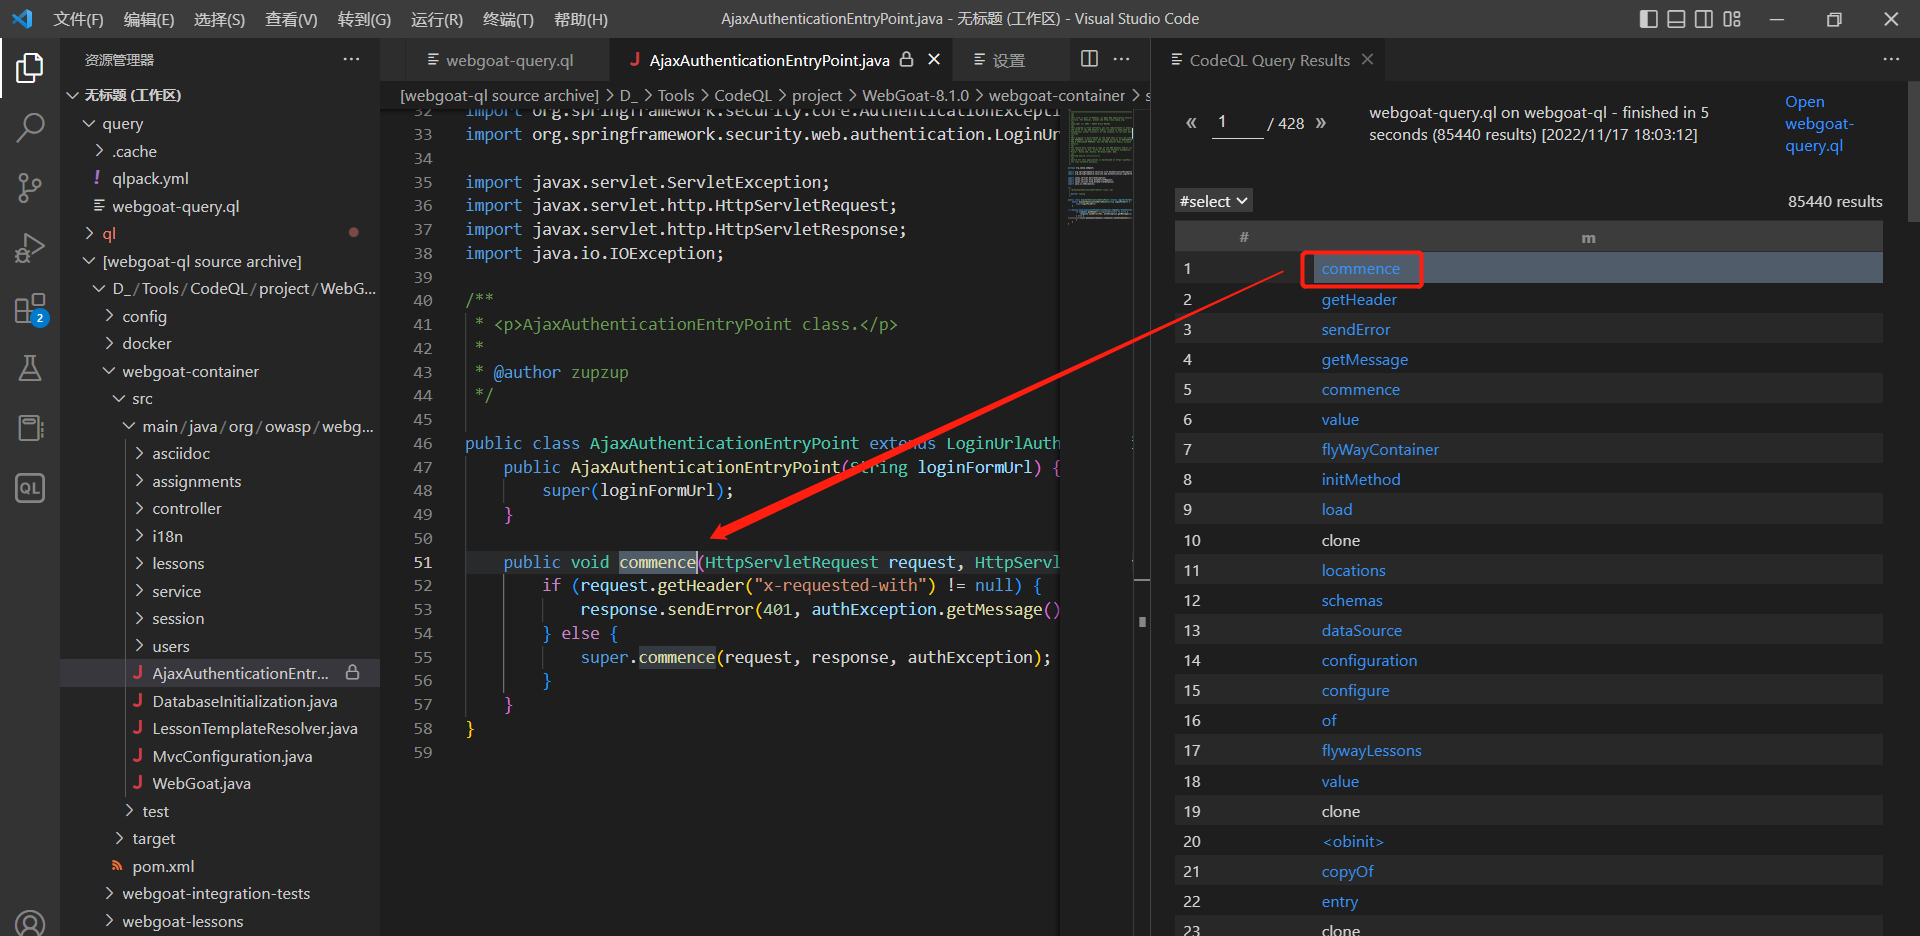Image resolution: width=1920 pixels, height=936 pixels.
Task: Open LessonTemplateResolver.java file
Action: (x=254, y=728)
